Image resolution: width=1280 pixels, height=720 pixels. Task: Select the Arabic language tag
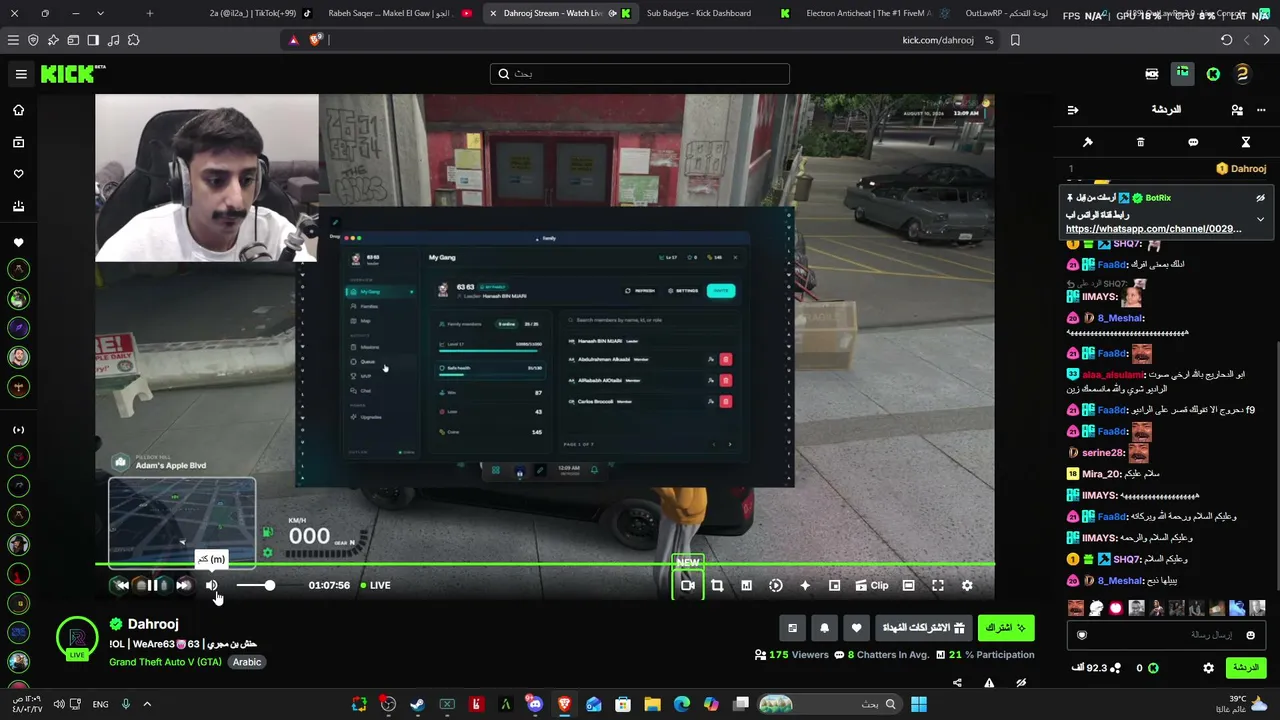pos(247,662)
